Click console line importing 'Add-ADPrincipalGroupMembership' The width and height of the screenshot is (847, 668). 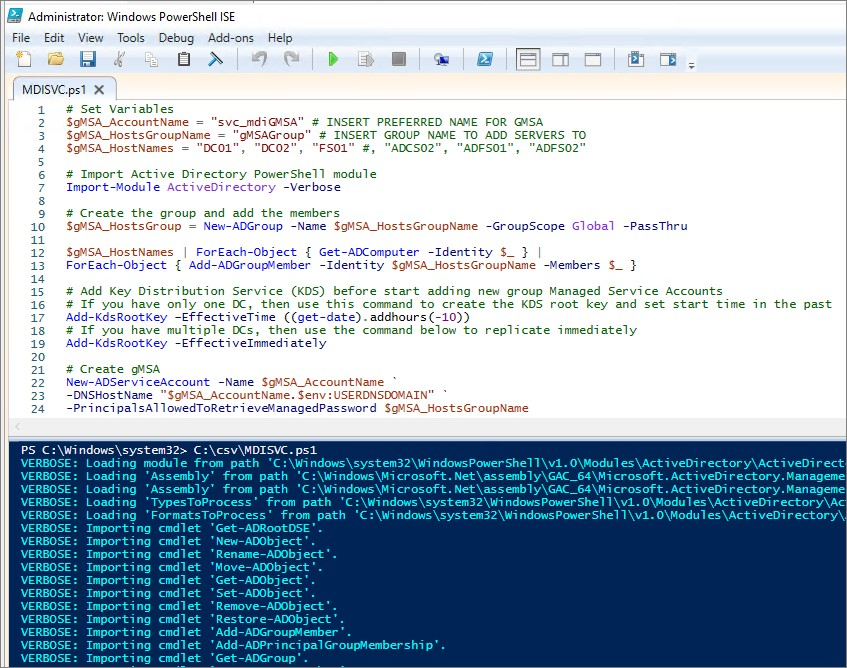(x=233, y=644)
